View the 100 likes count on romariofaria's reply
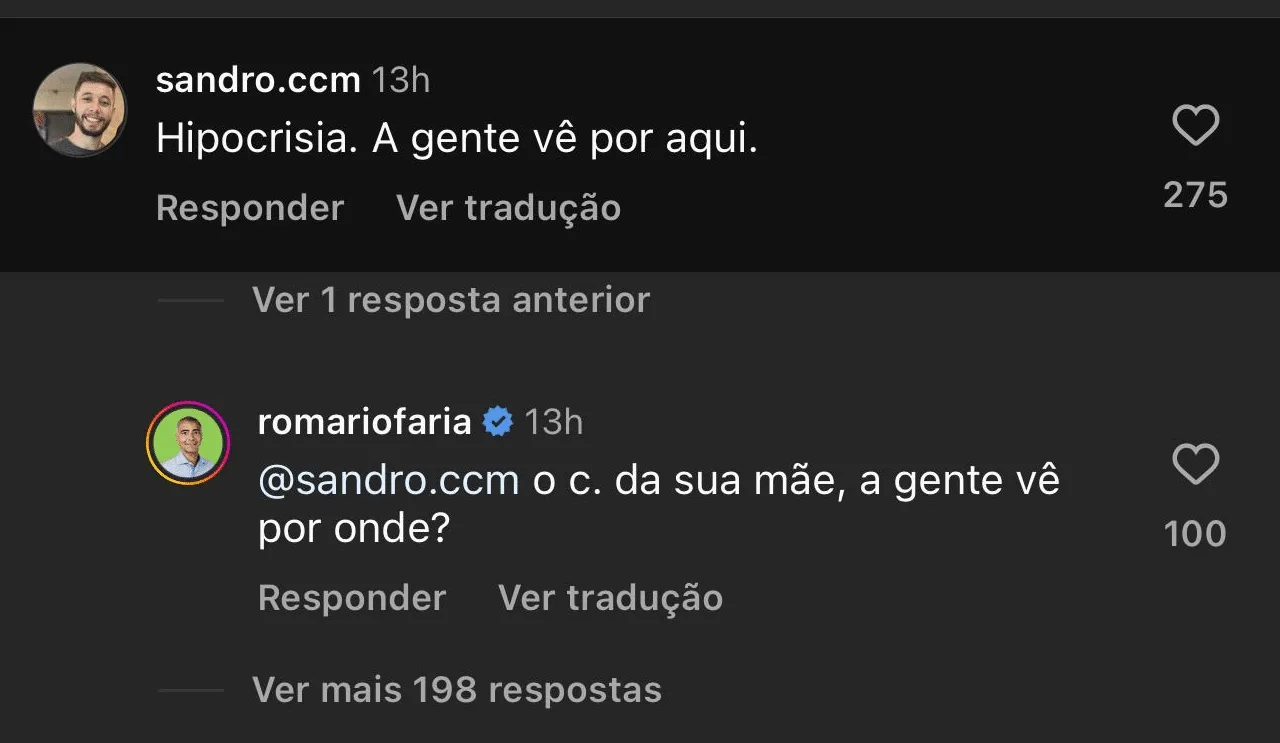The width and height of the screenshot is (1280, 743). 1195,534
